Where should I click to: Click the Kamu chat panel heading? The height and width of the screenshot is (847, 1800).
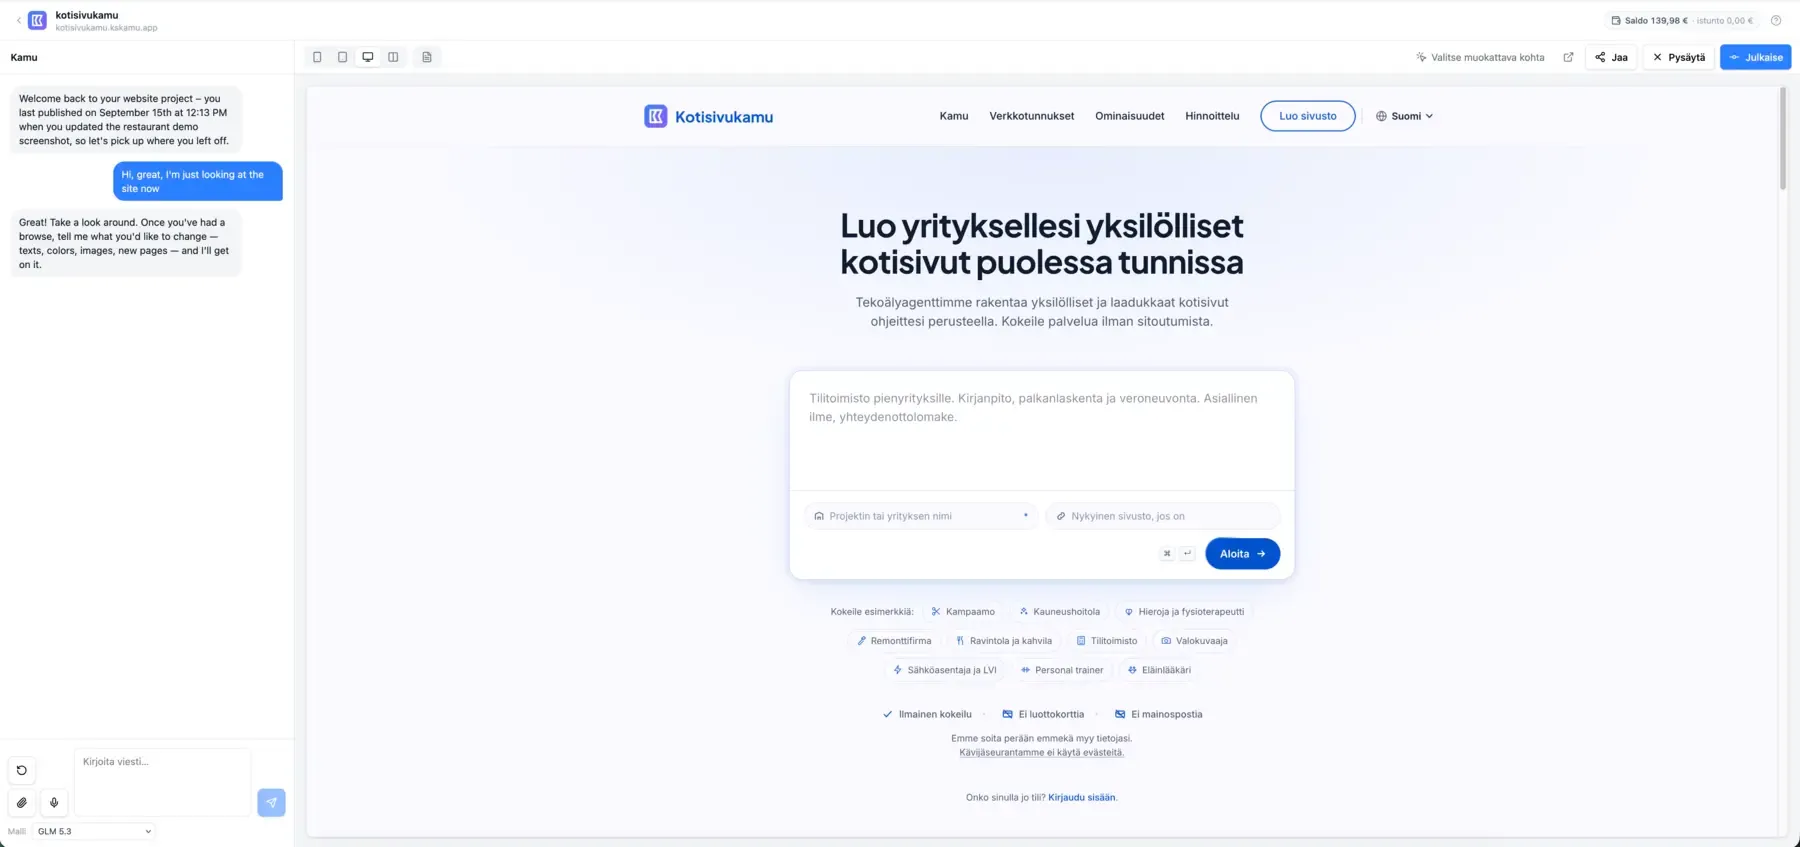coord(24,57)
